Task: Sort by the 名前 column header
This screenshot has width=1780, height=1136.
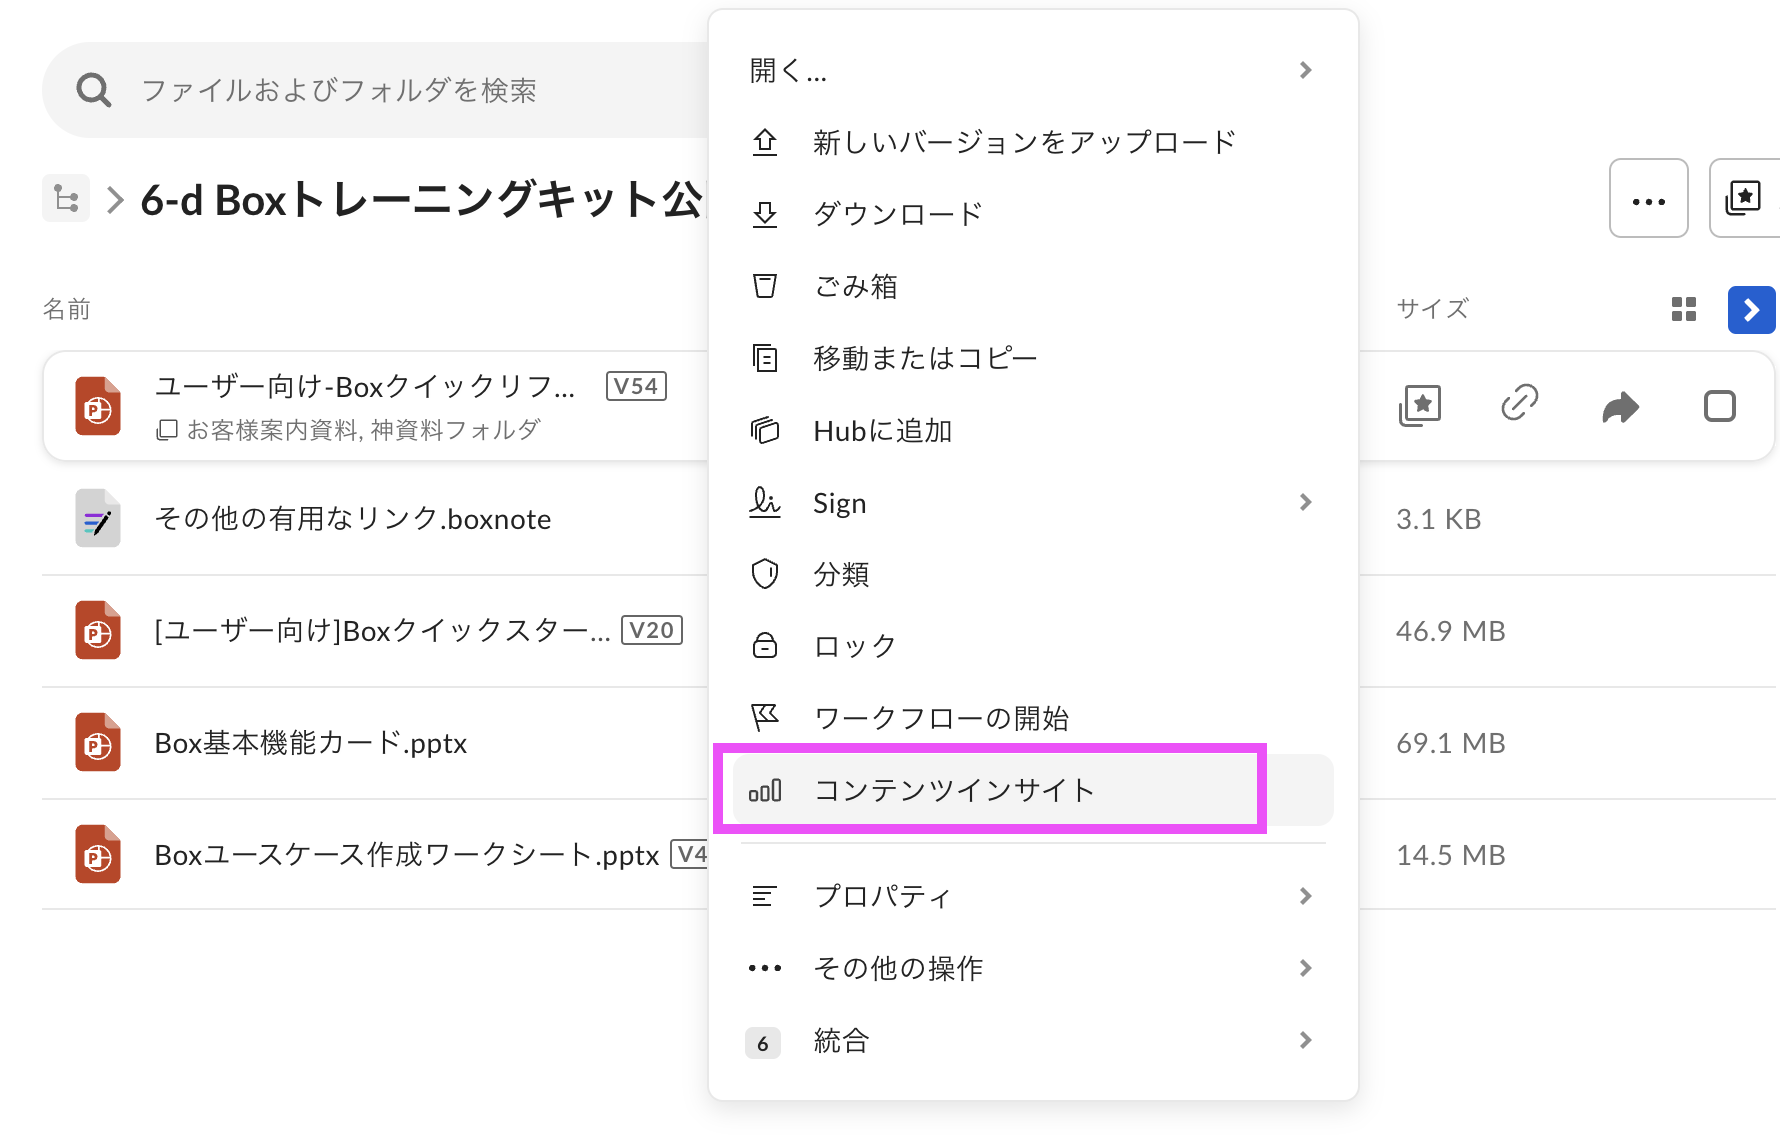Action: 66,309
